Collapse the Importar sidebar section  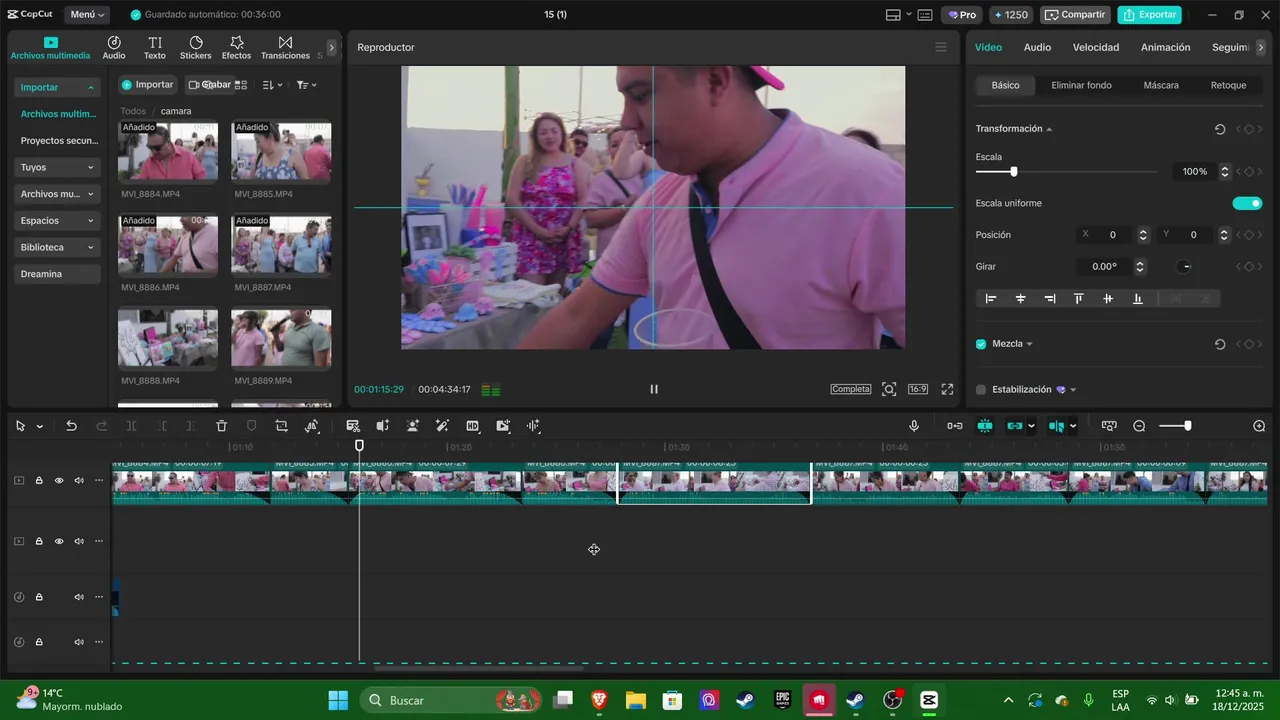point(57,87)
